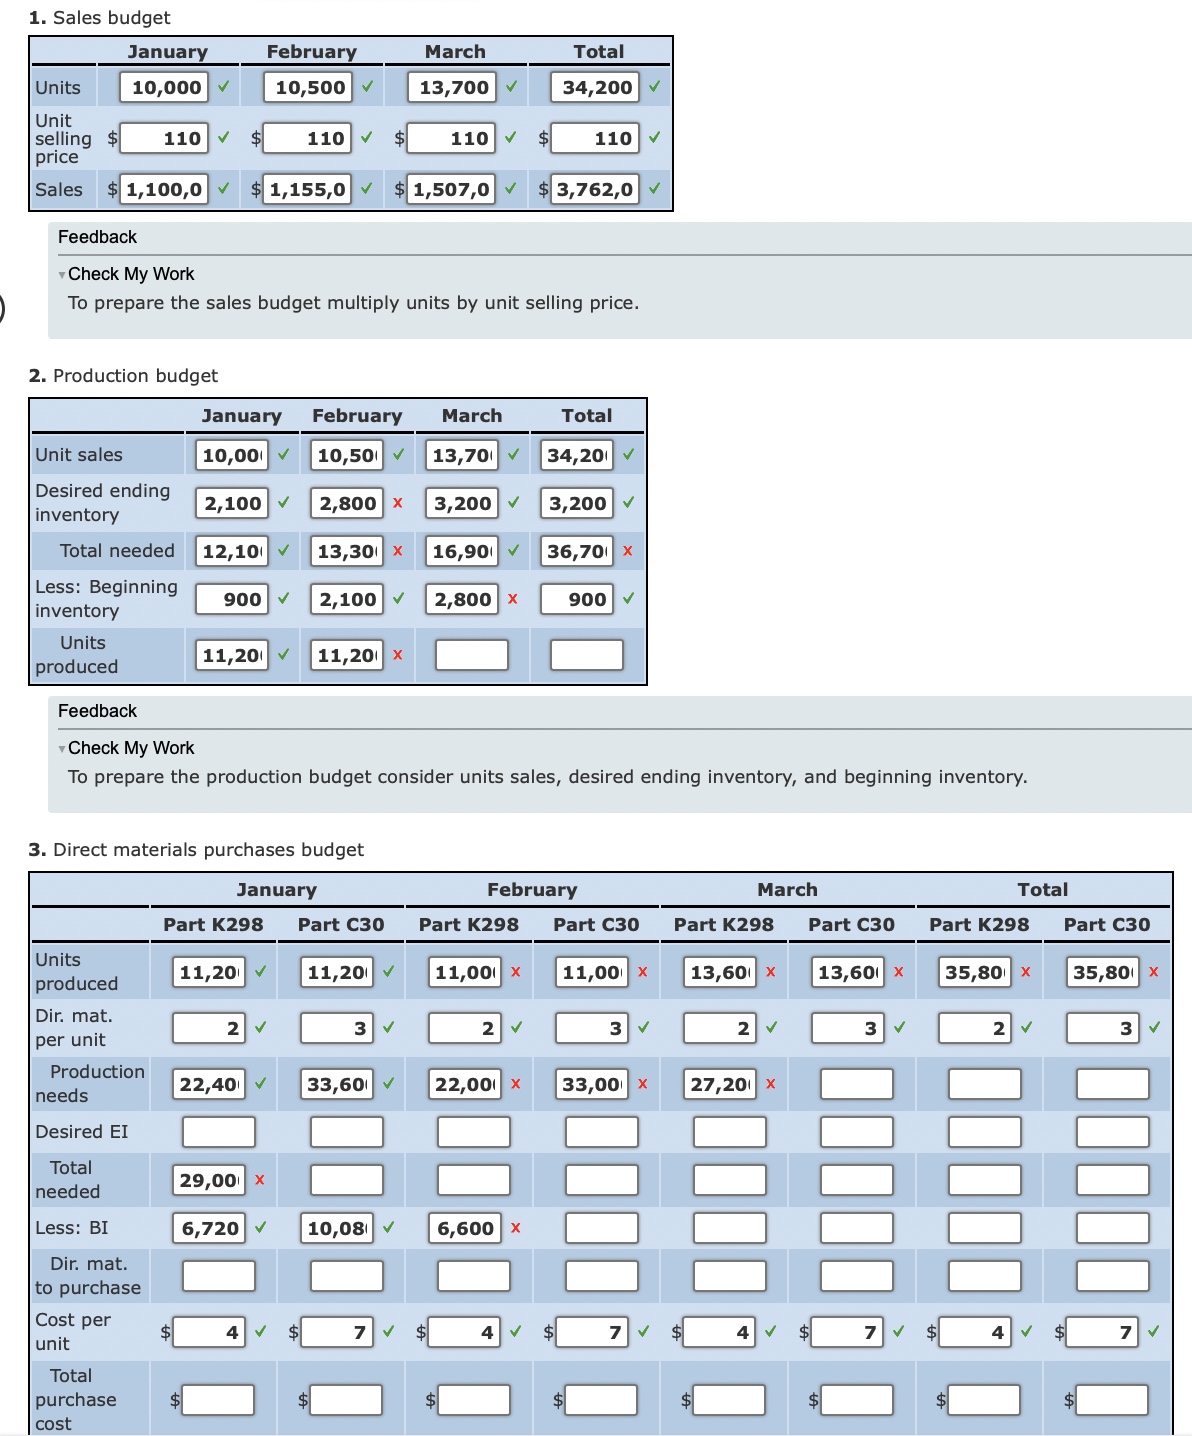This screenshot has width=1192, height=1436.
Task: Click the green checkmark beside Total needed 36,70 row
Action: 628,551
